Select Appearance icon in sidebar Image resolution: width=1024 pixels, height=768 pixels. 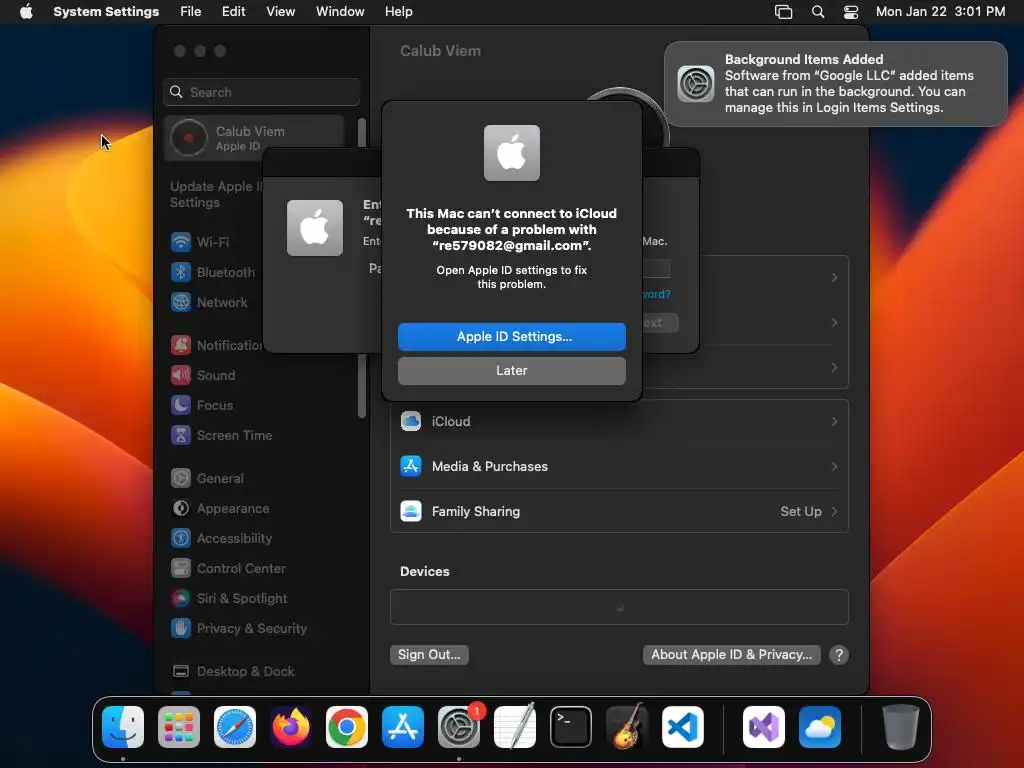[181, 509]
